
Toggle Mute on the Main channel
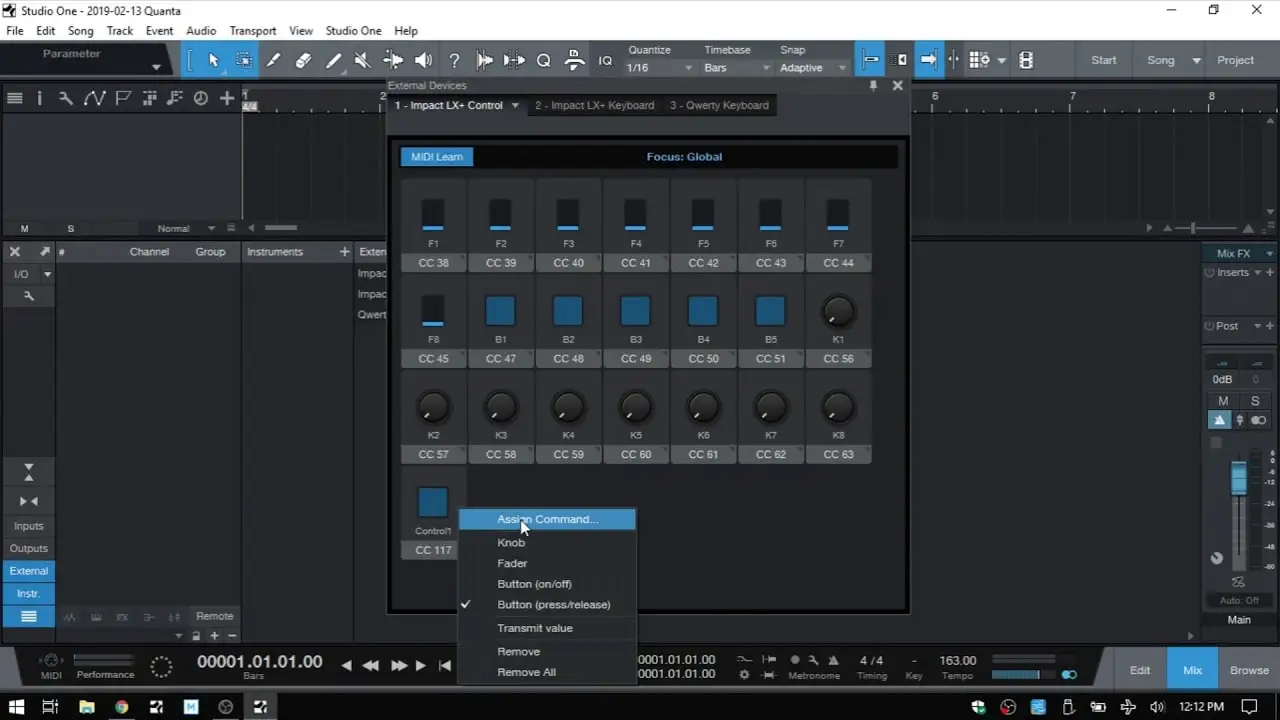(1223, 401)
